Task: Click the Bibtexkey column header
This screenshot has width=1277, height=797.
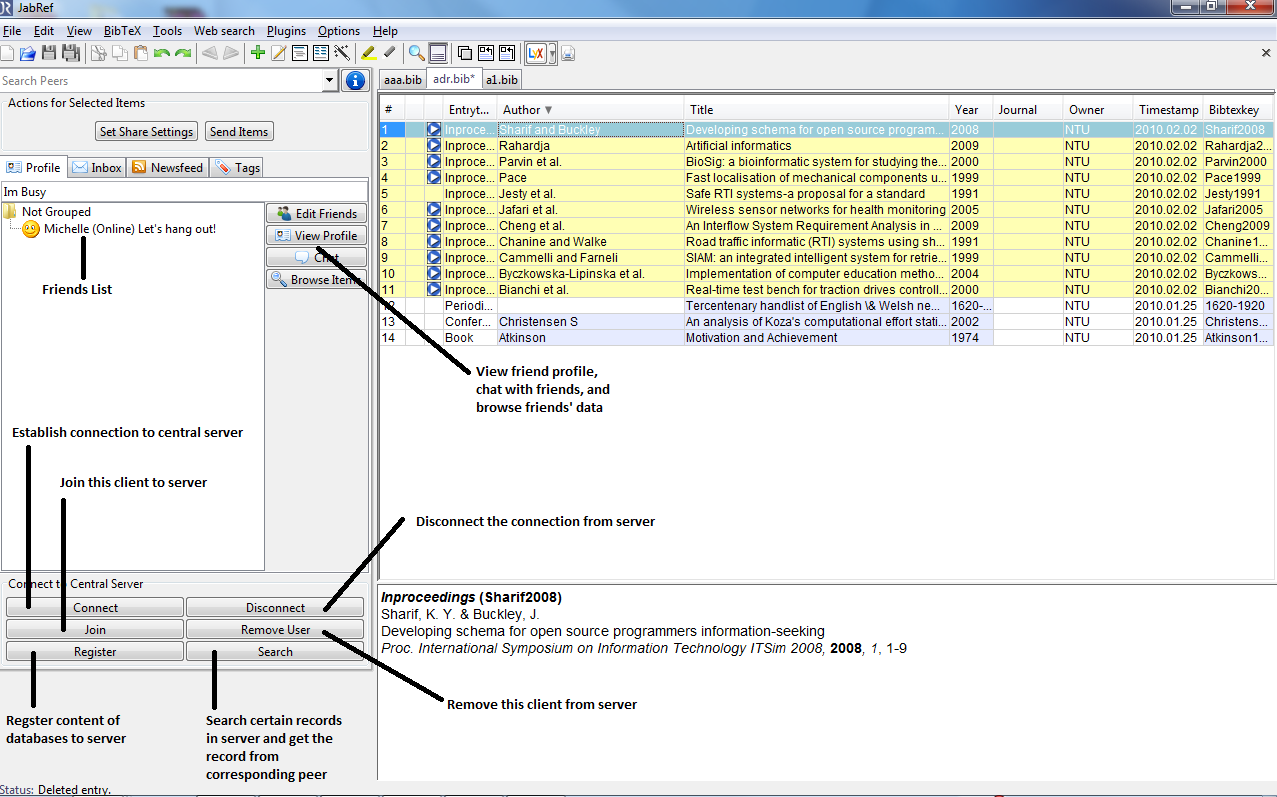Action: (1239, 110)
